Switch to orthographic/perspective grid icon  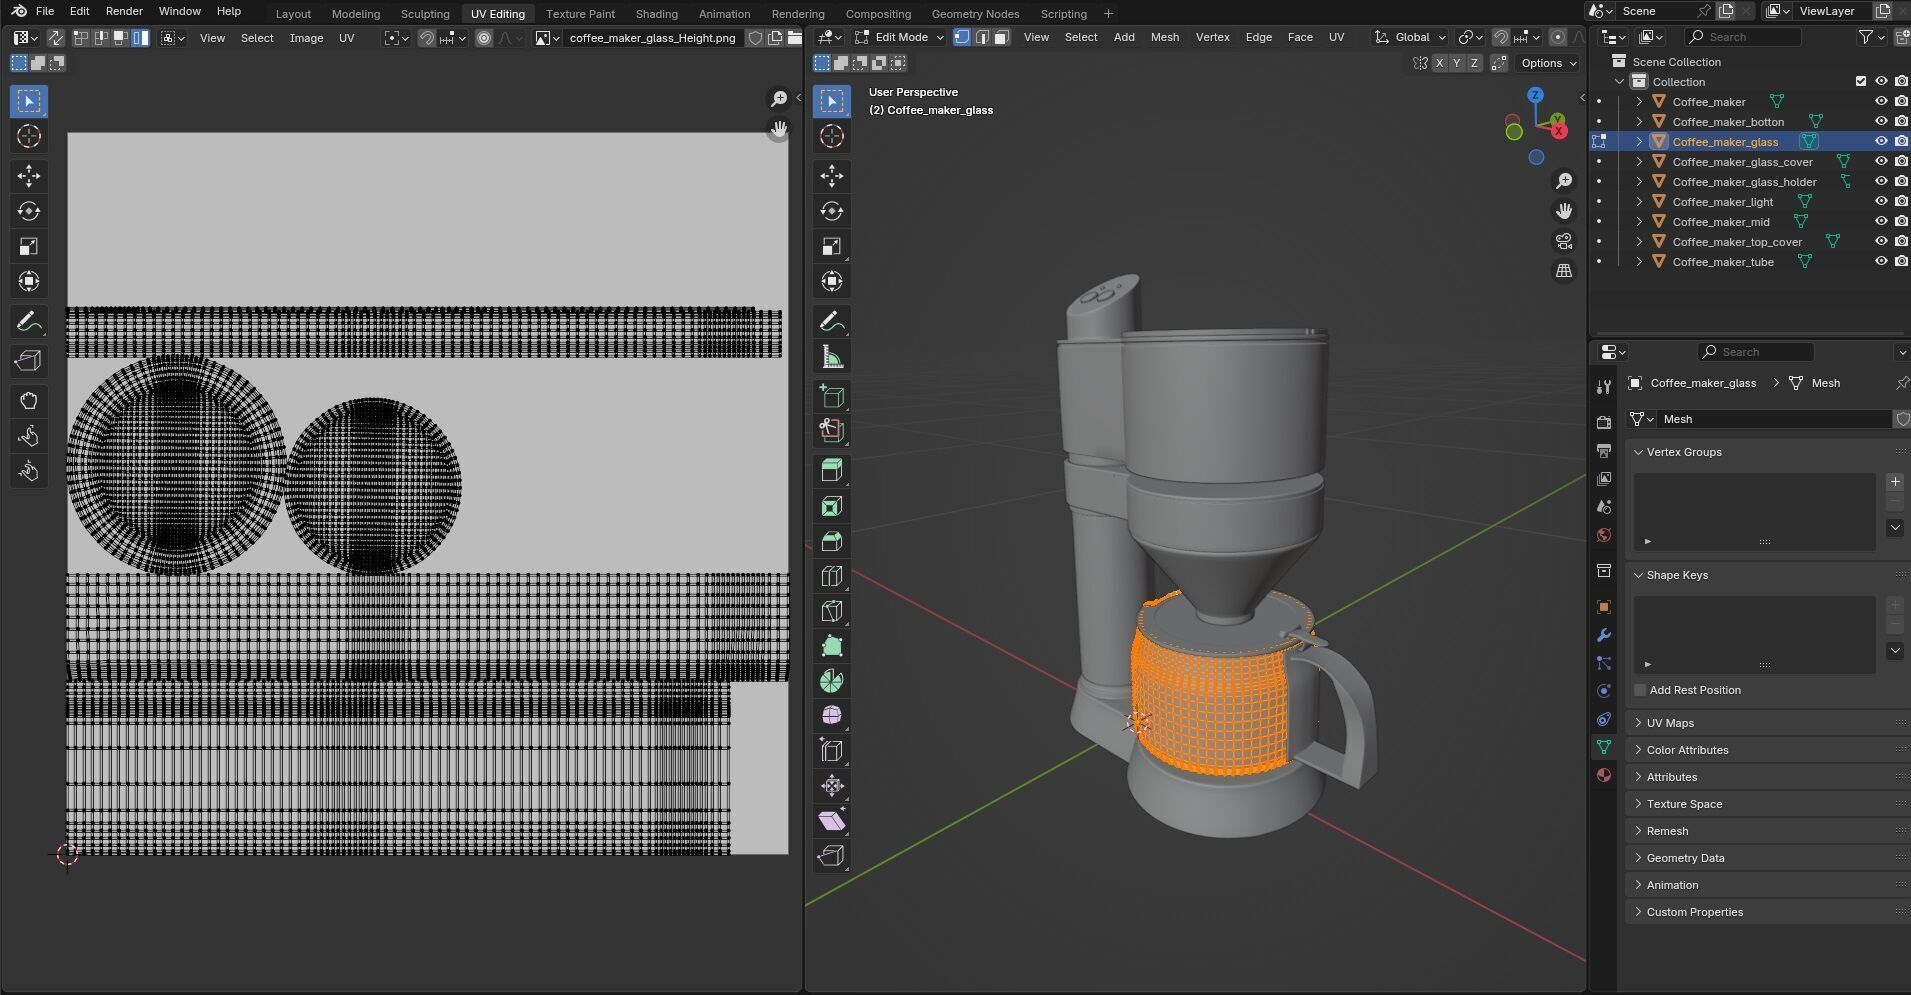(1564, 271)
